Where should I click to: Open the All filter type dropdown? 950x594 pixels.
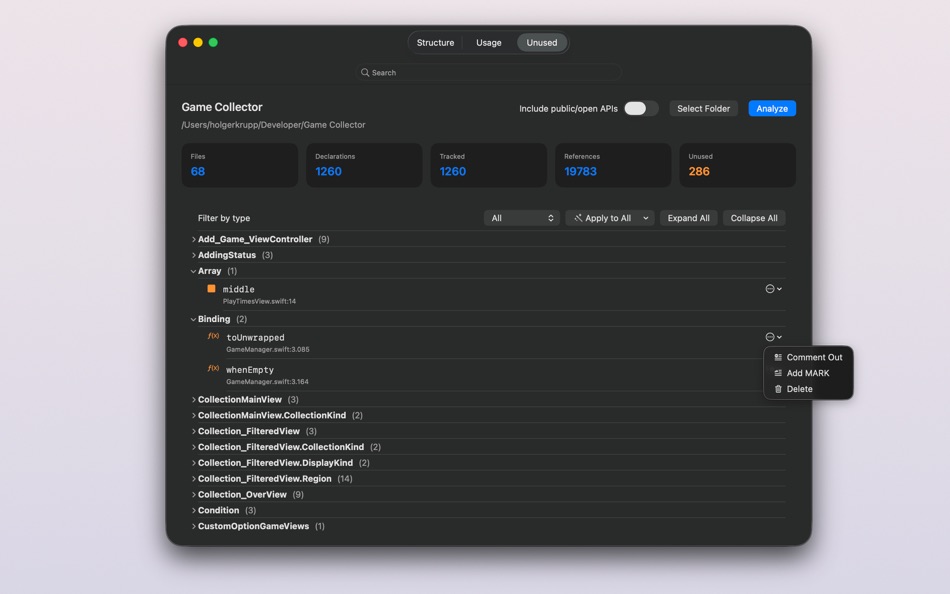coord(524,218)
